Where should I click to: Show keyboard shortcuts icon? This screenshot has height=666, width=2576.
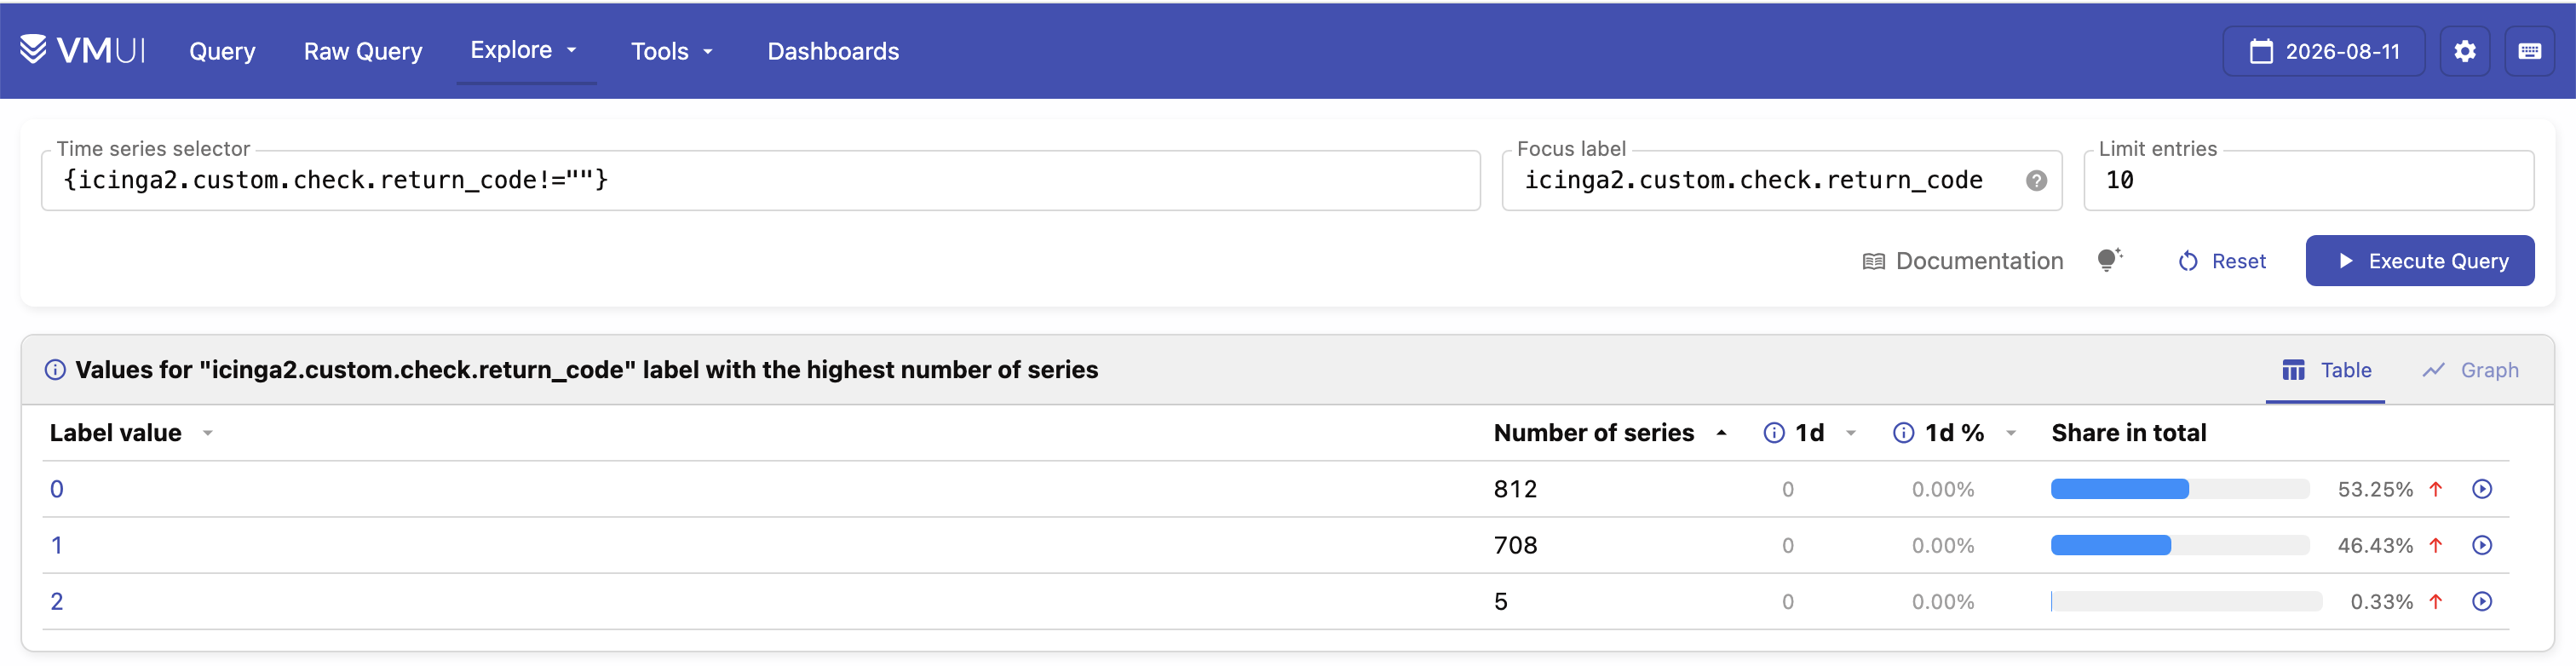coord(2529,51)
